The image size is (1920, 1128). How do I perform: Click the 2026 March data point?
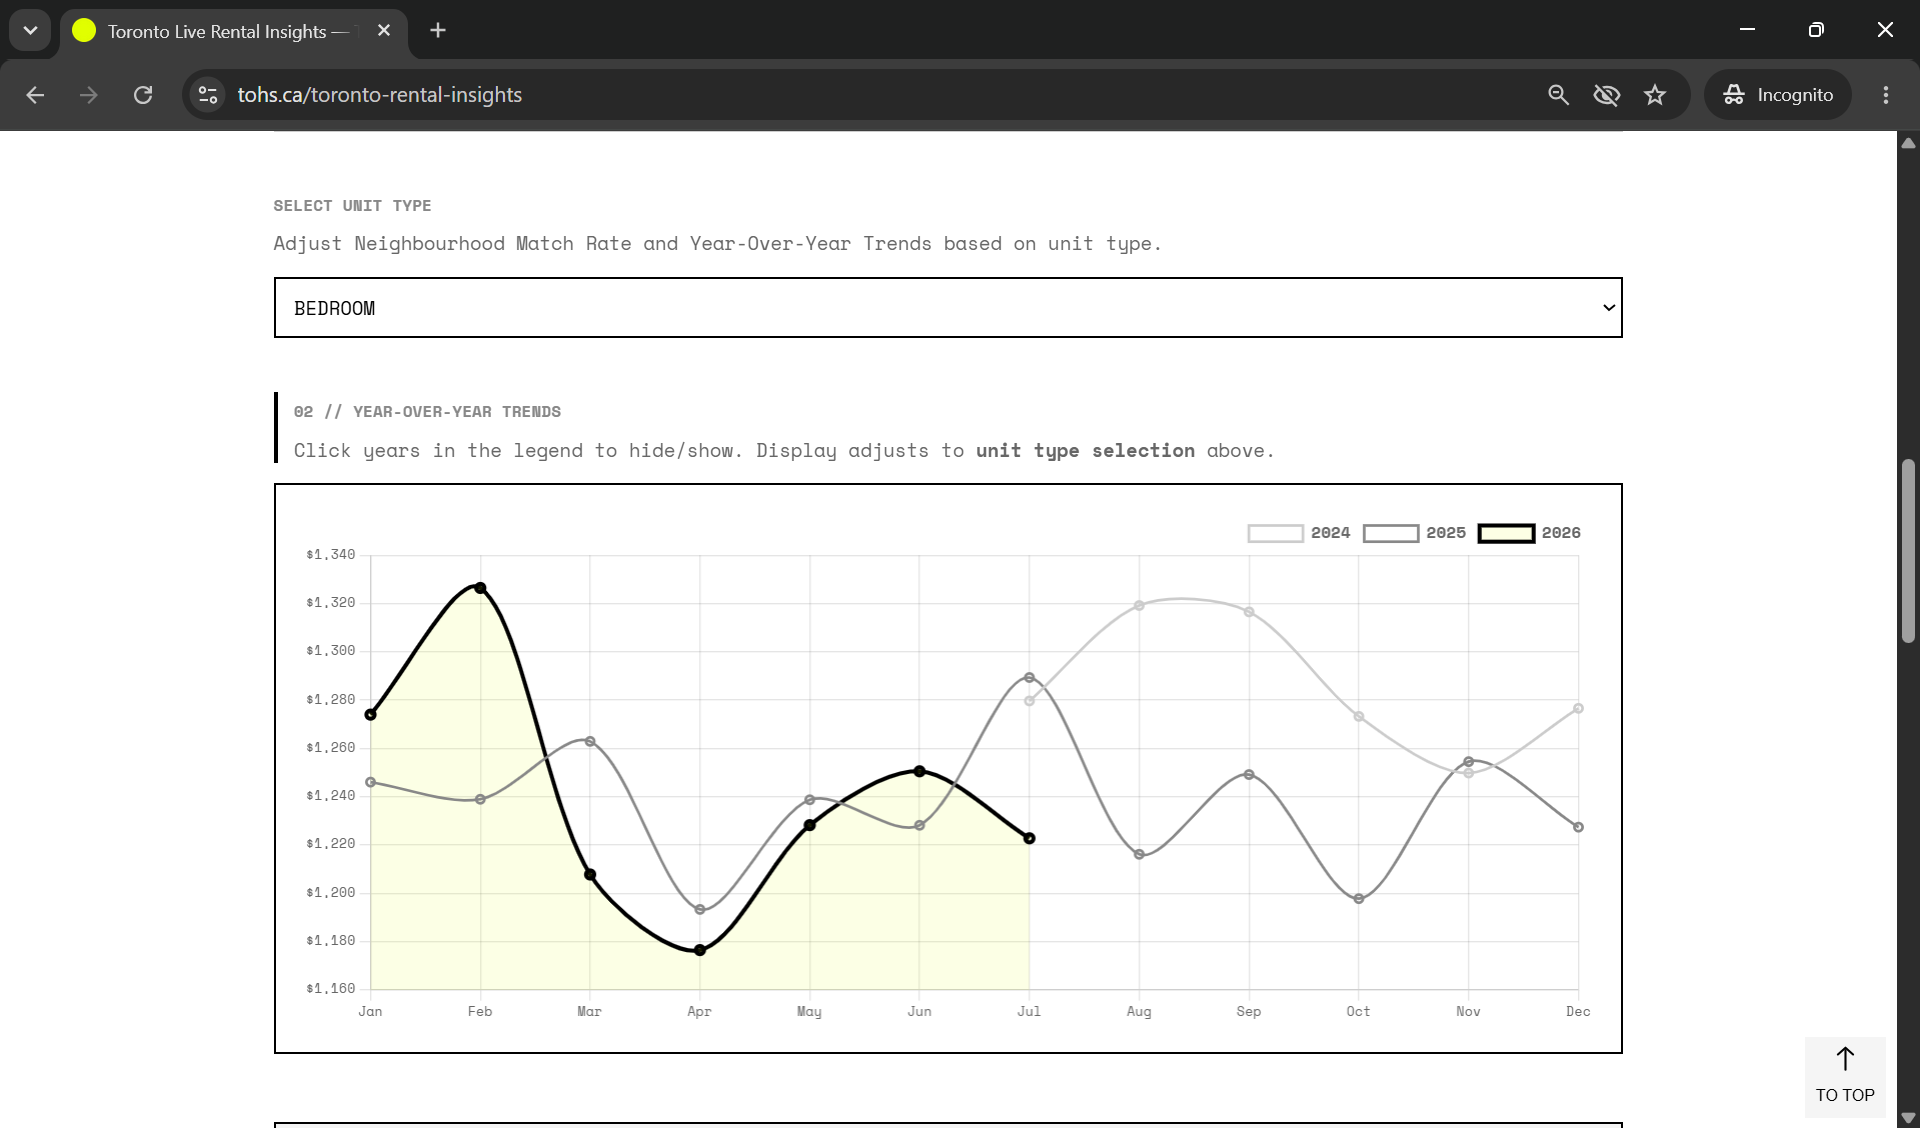590,875
